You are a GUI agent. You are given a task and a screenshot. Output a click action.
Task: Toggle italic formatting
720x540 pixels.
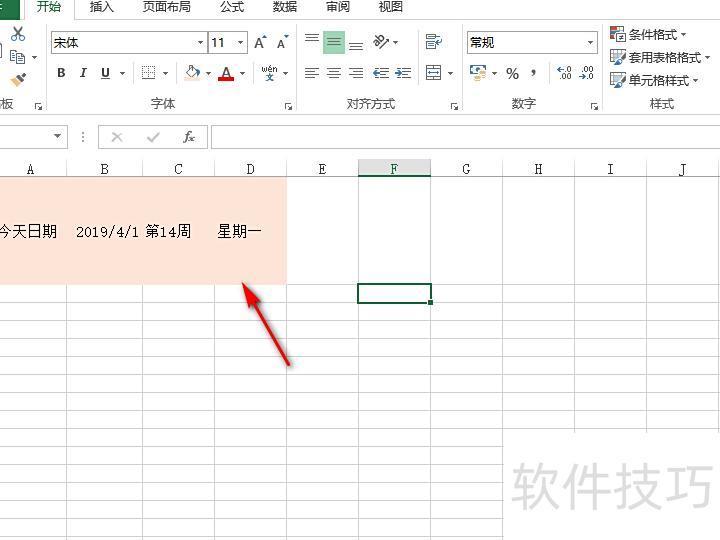[83, 73]
